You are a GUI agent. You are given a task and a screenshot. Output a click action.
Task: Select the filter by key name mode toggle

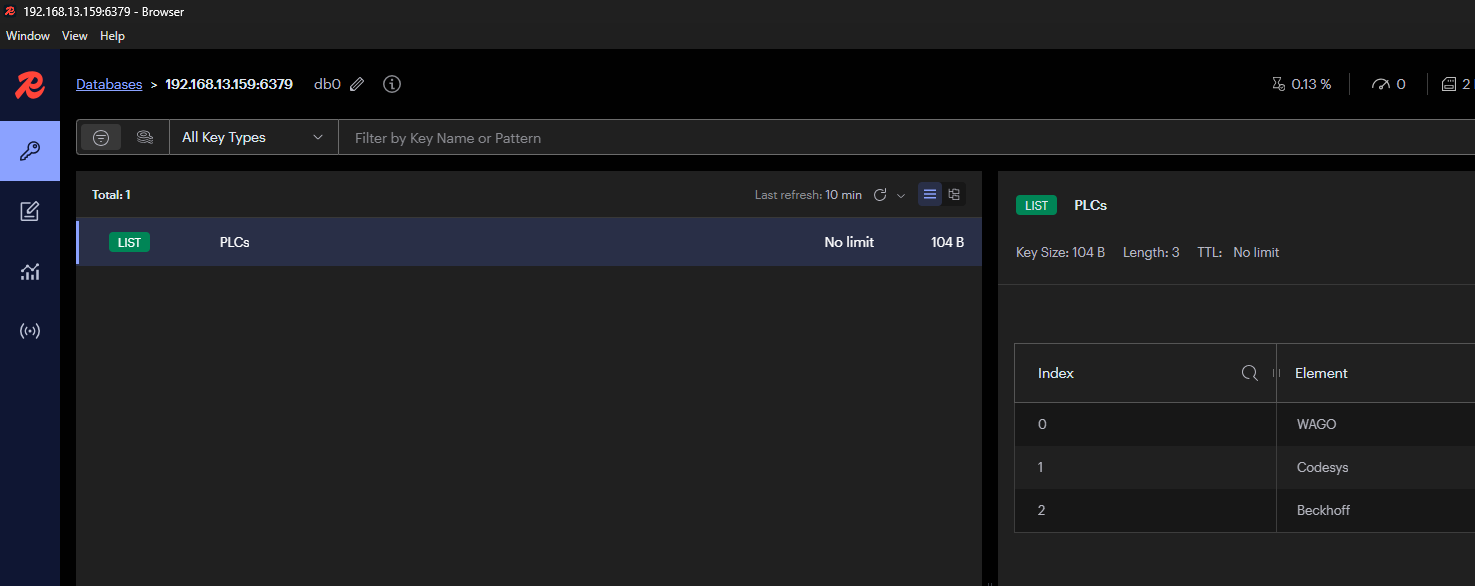tap(101, 137)
